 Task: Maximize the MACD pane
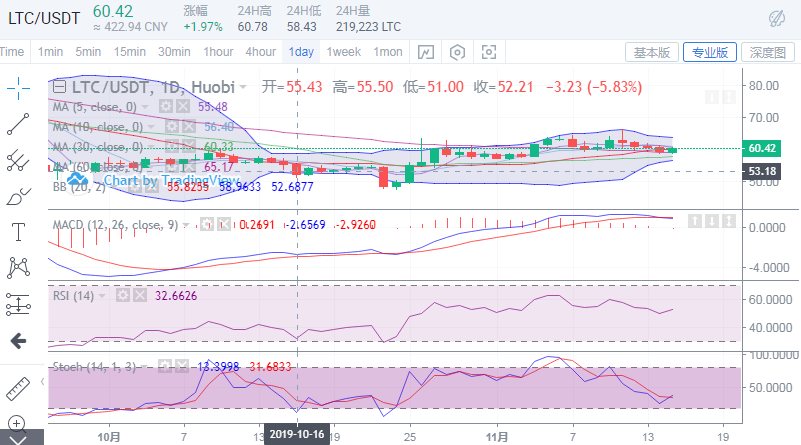(729, 221)
